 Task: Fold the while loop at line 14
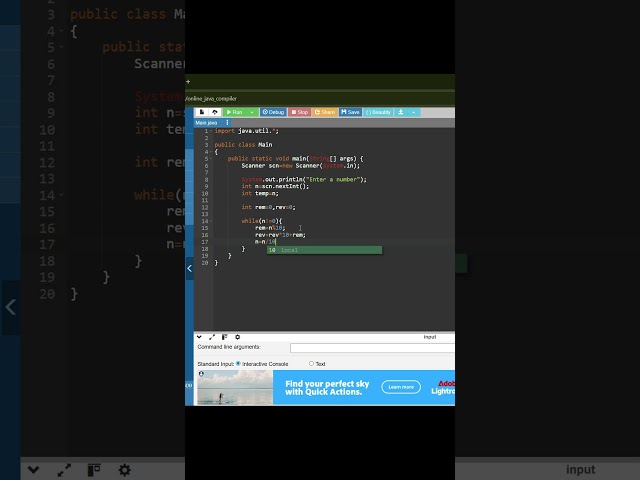coord(211,221)
